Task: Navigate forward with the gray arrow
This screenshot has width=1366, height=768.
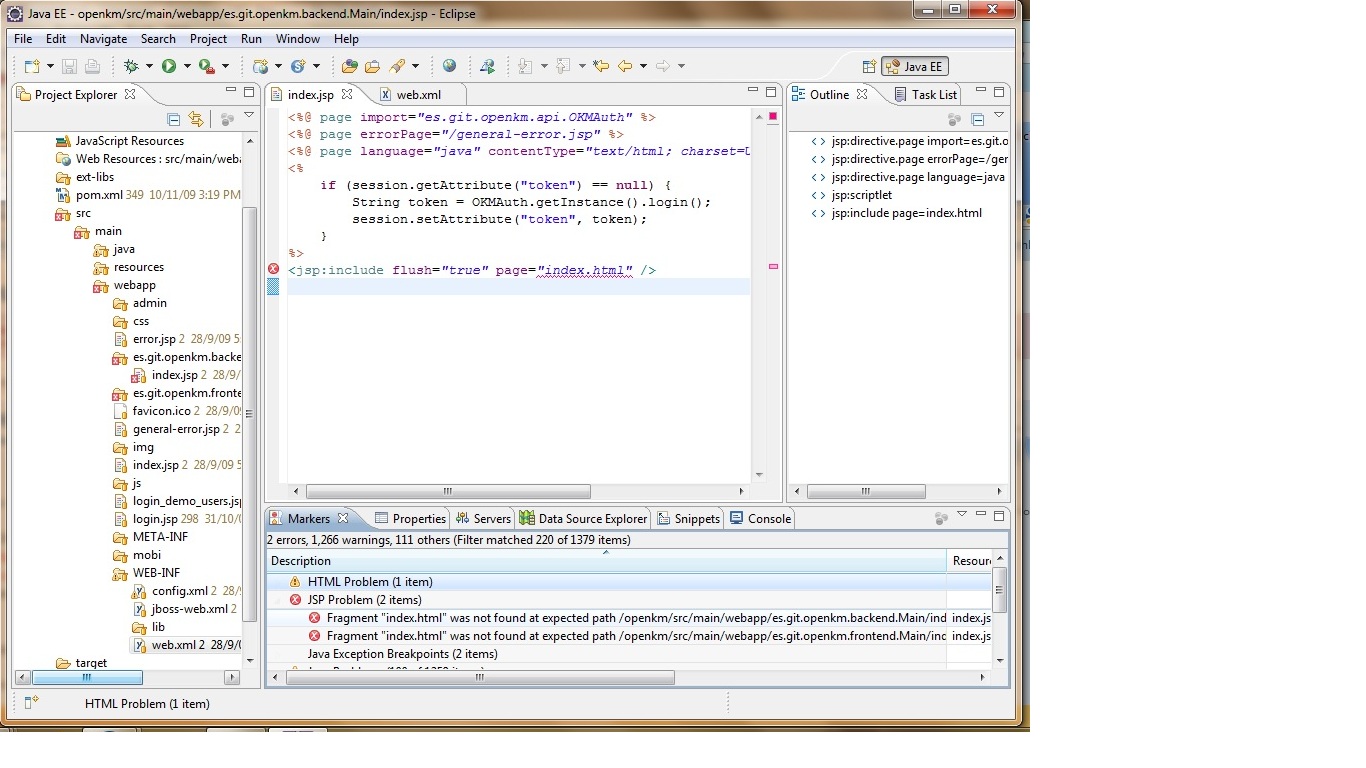Action: coord(662,66)
